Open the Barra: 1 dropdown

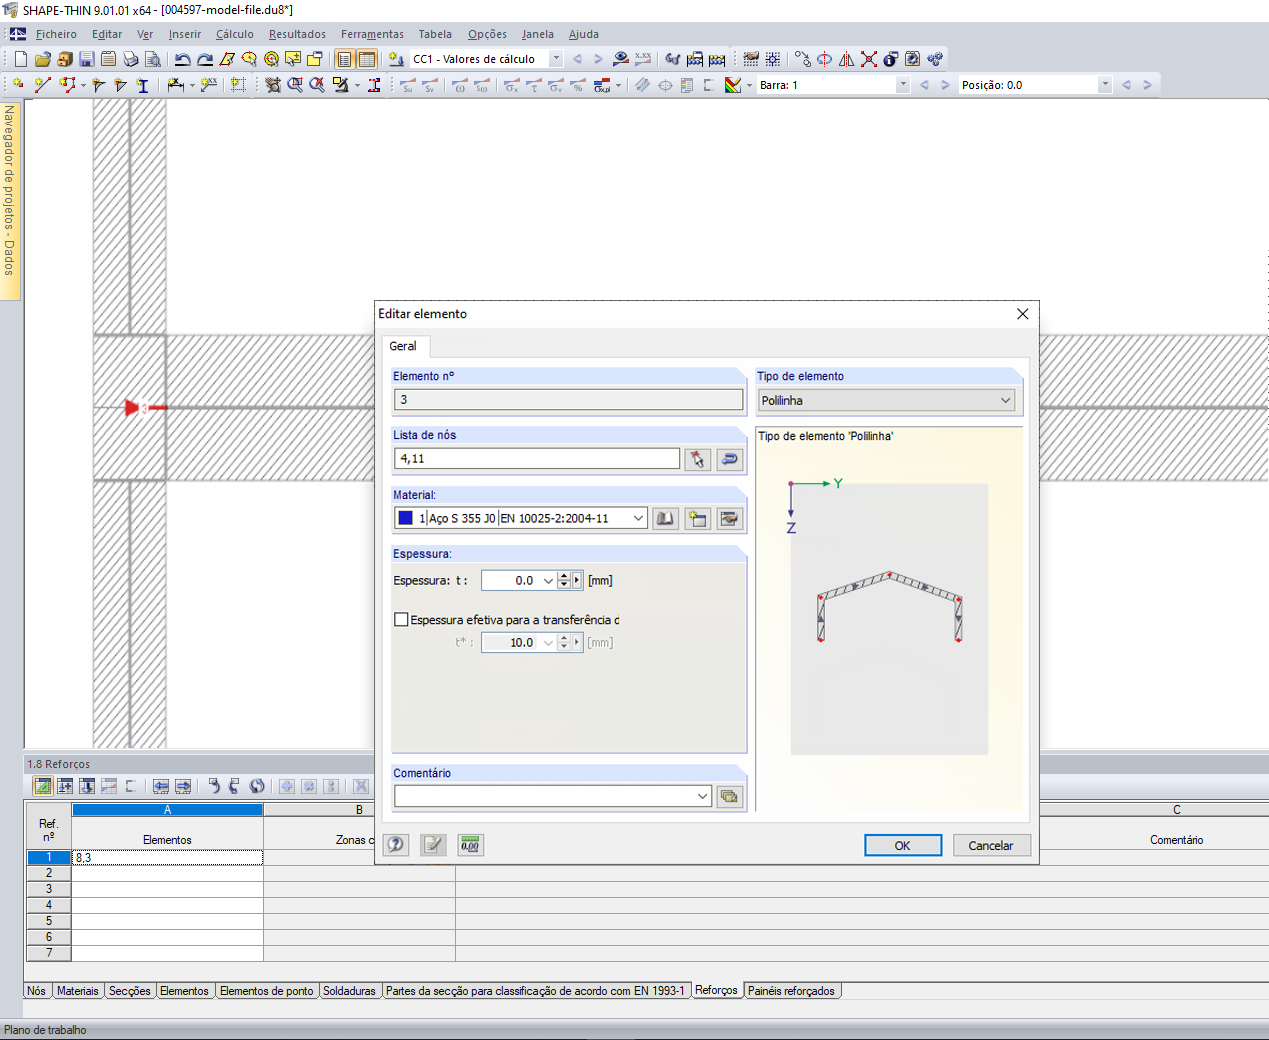[904, 85]
